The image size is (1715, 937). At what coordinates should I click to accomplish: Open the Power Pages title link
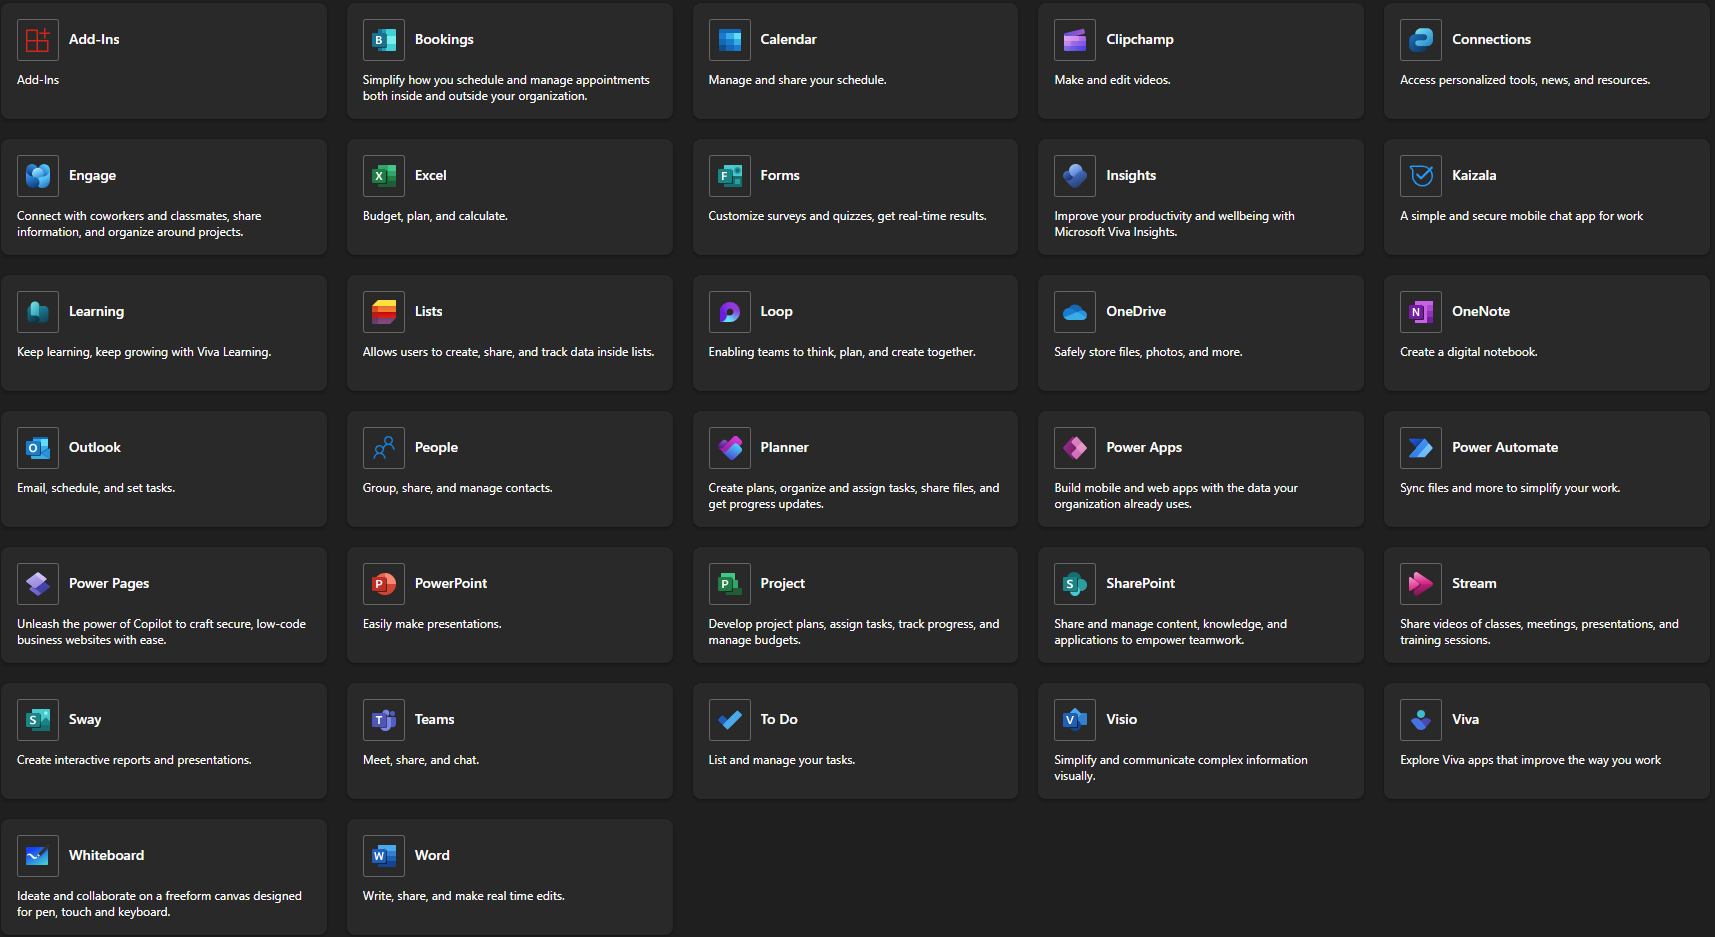[109, 584]
